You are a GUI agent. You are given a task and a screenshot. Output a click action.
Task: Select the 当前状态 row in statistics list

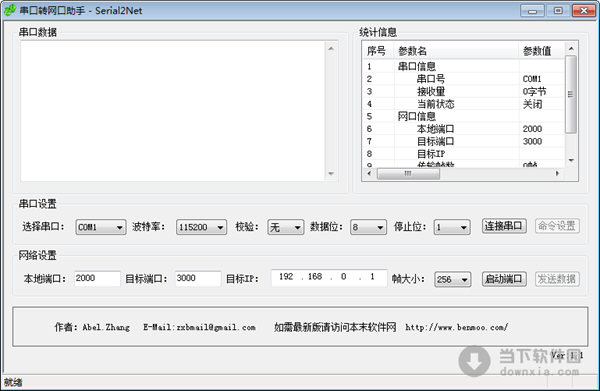[463, 104]
